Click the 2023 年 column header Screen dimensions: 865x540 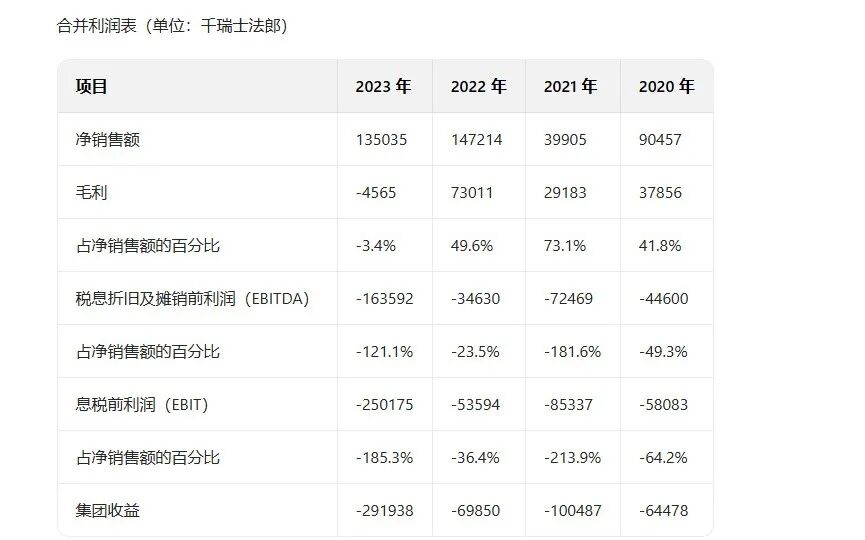coord(383,87)
